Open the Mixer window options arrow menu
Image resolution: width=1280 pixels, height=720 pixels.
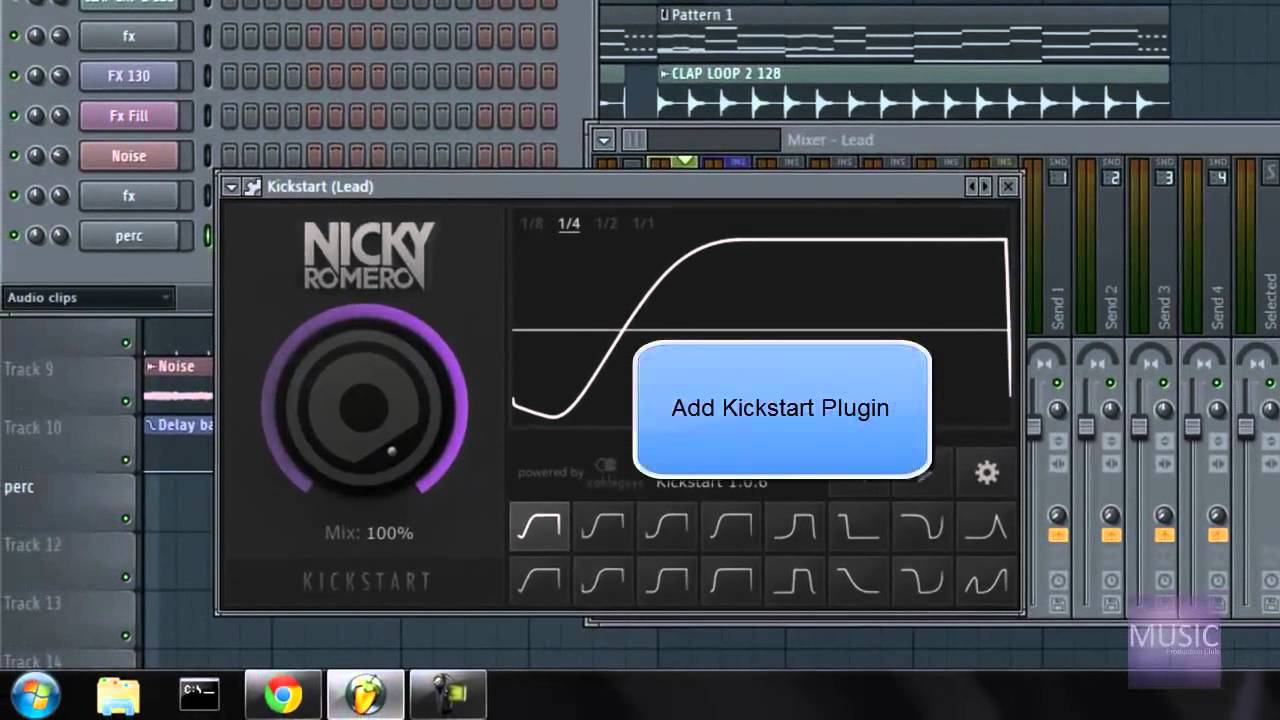[x=603, y=140]
